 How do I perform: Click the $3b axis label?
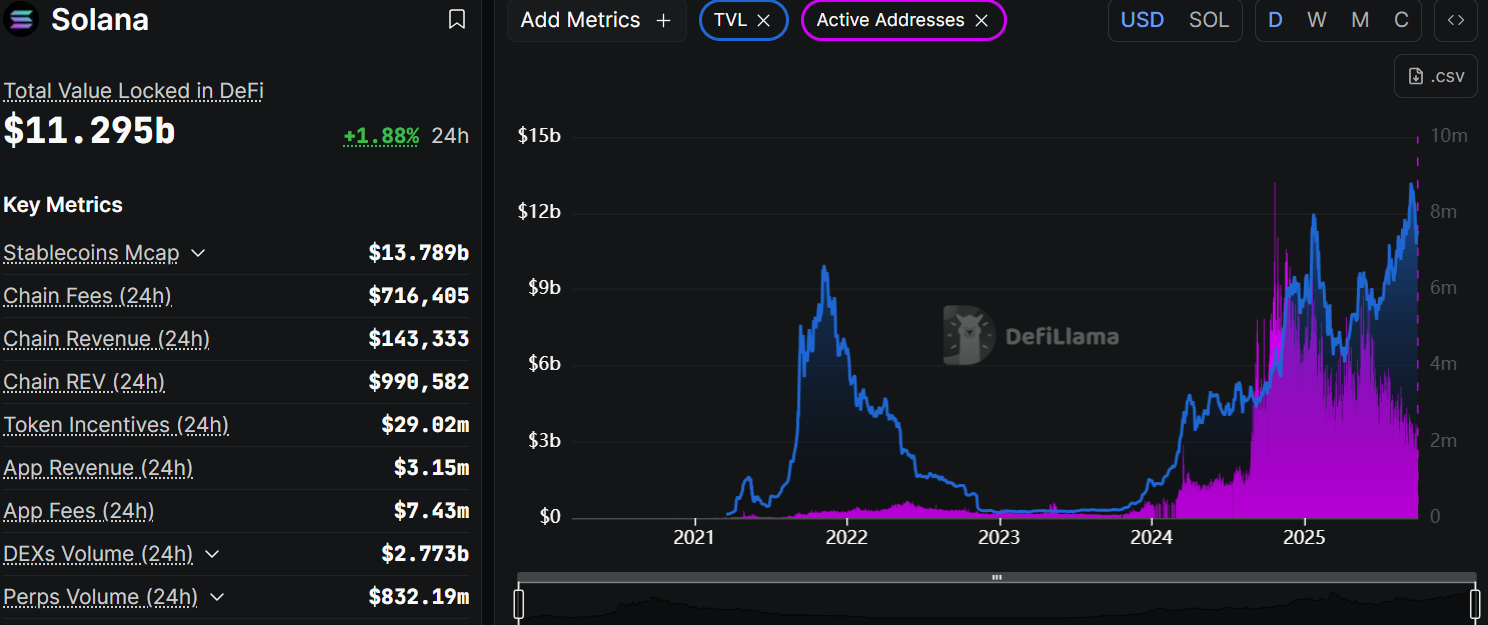point(544,441)
